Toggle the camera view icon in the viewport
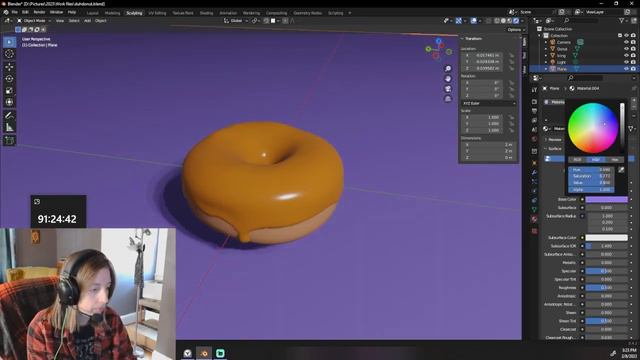Viewport: 640px width, 360px height. coord(448,89)
